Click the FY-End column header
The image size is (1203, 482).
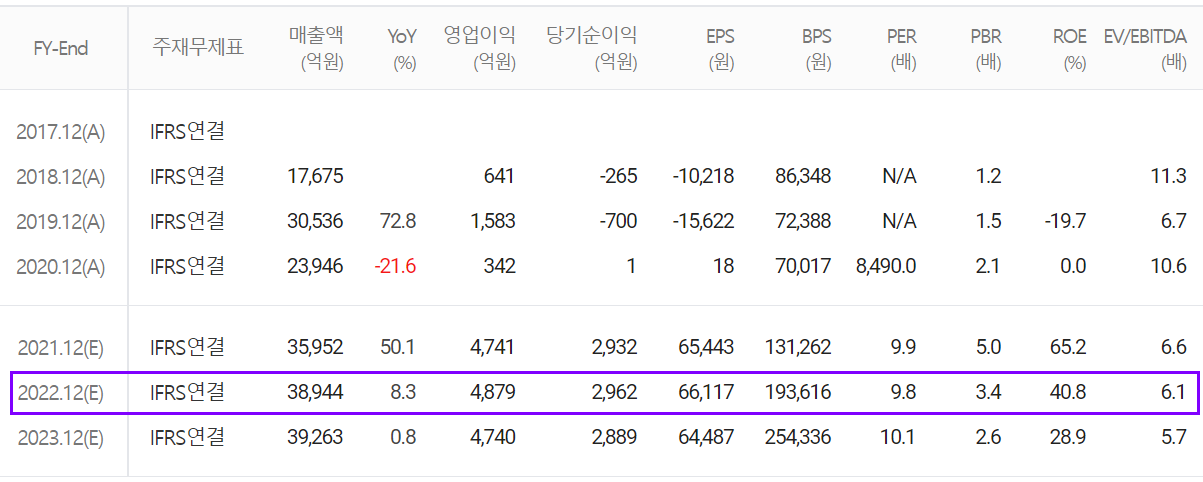[x=61, y=48]
